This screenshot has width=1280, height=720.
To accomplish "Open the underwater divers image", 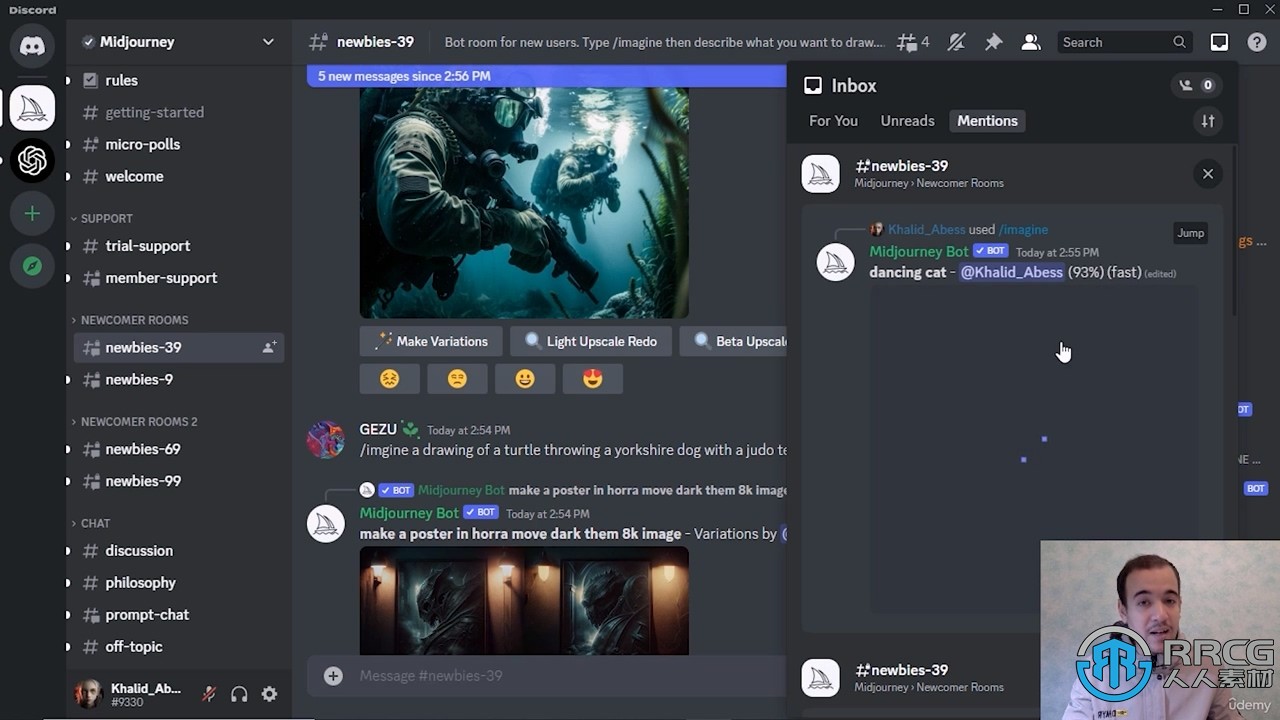I will (x=524, y=203).
